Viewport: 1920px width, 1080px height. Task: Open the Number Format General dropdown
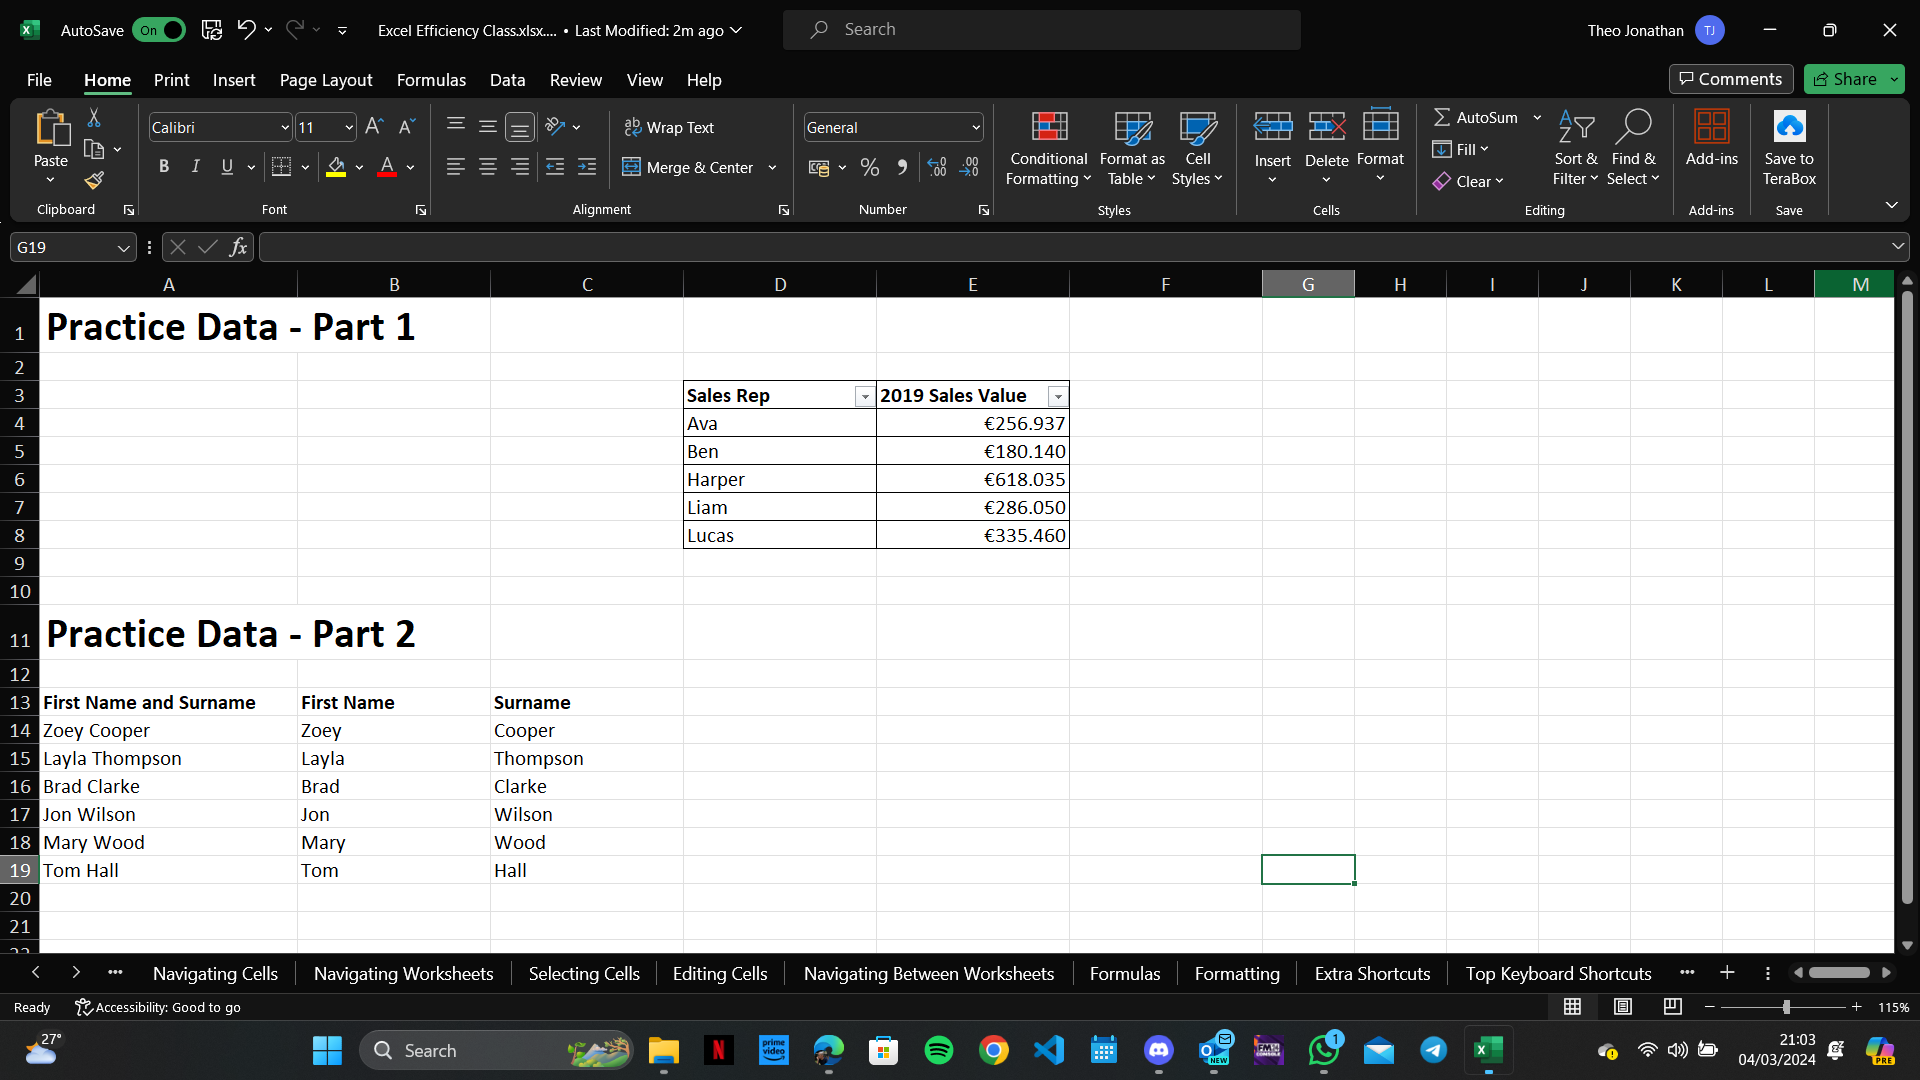point(976,128)
